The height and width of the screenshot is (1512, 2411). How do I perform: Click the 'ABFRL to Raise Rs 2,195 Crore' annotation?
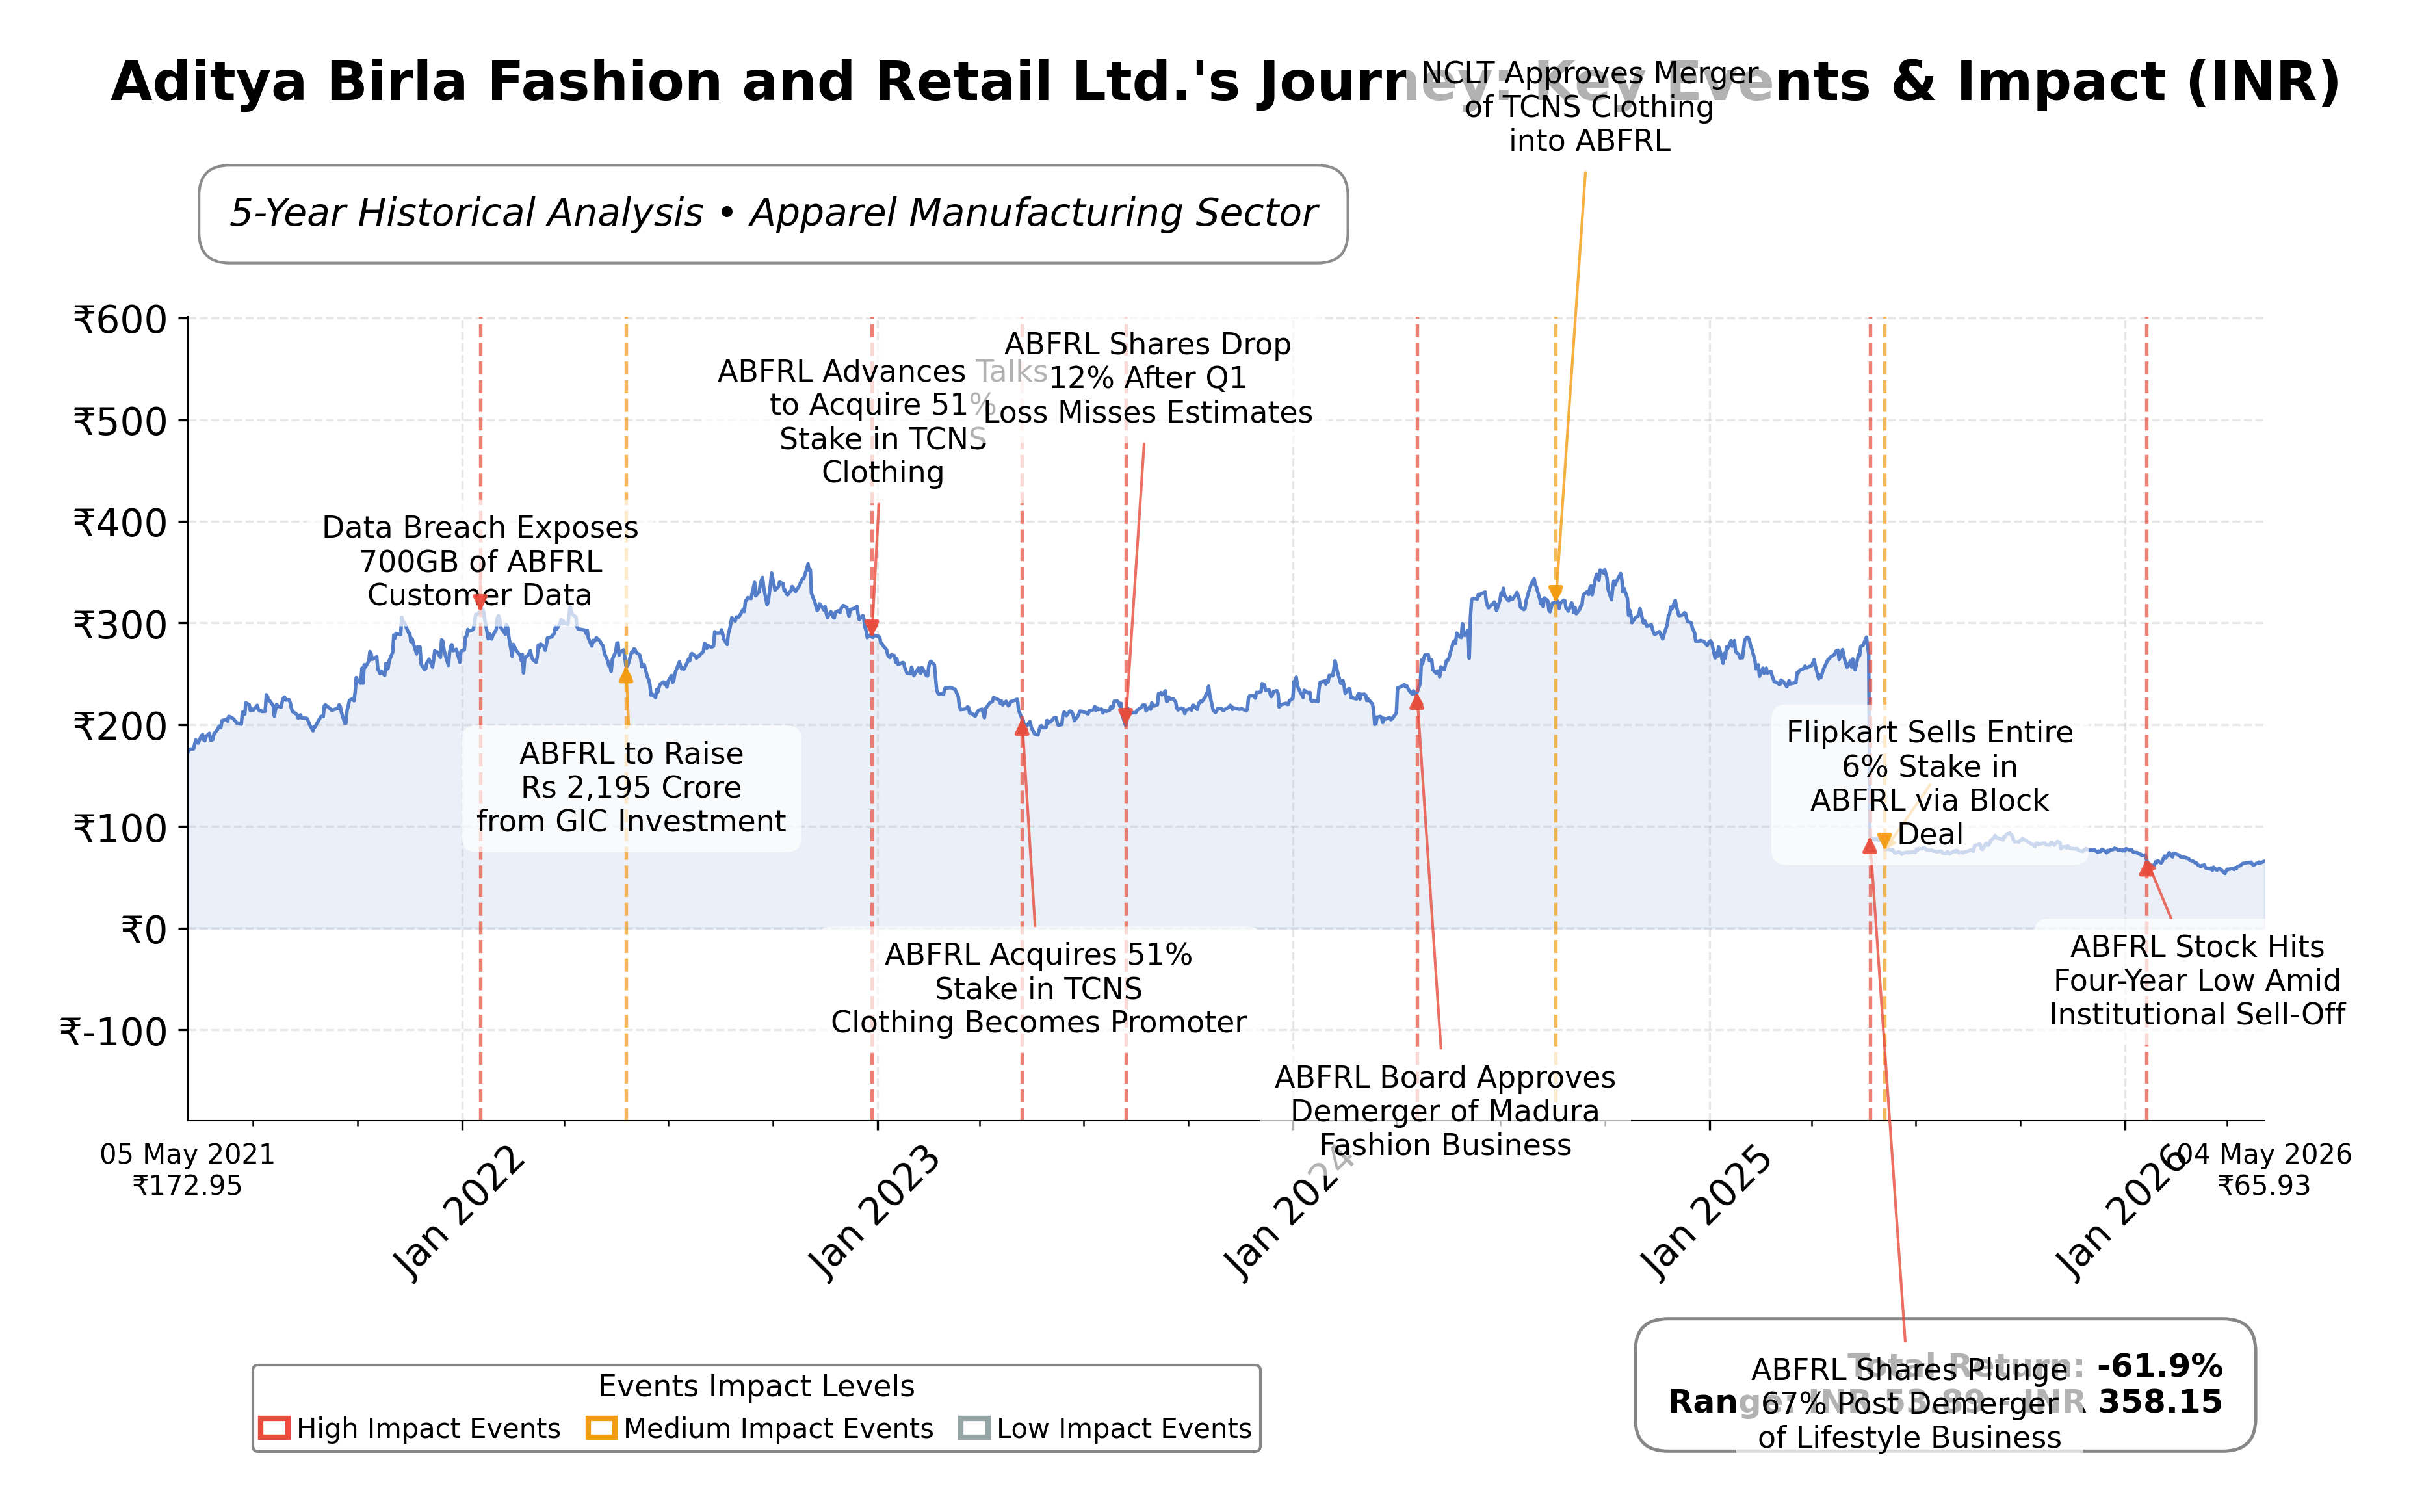tap(631, 788)
